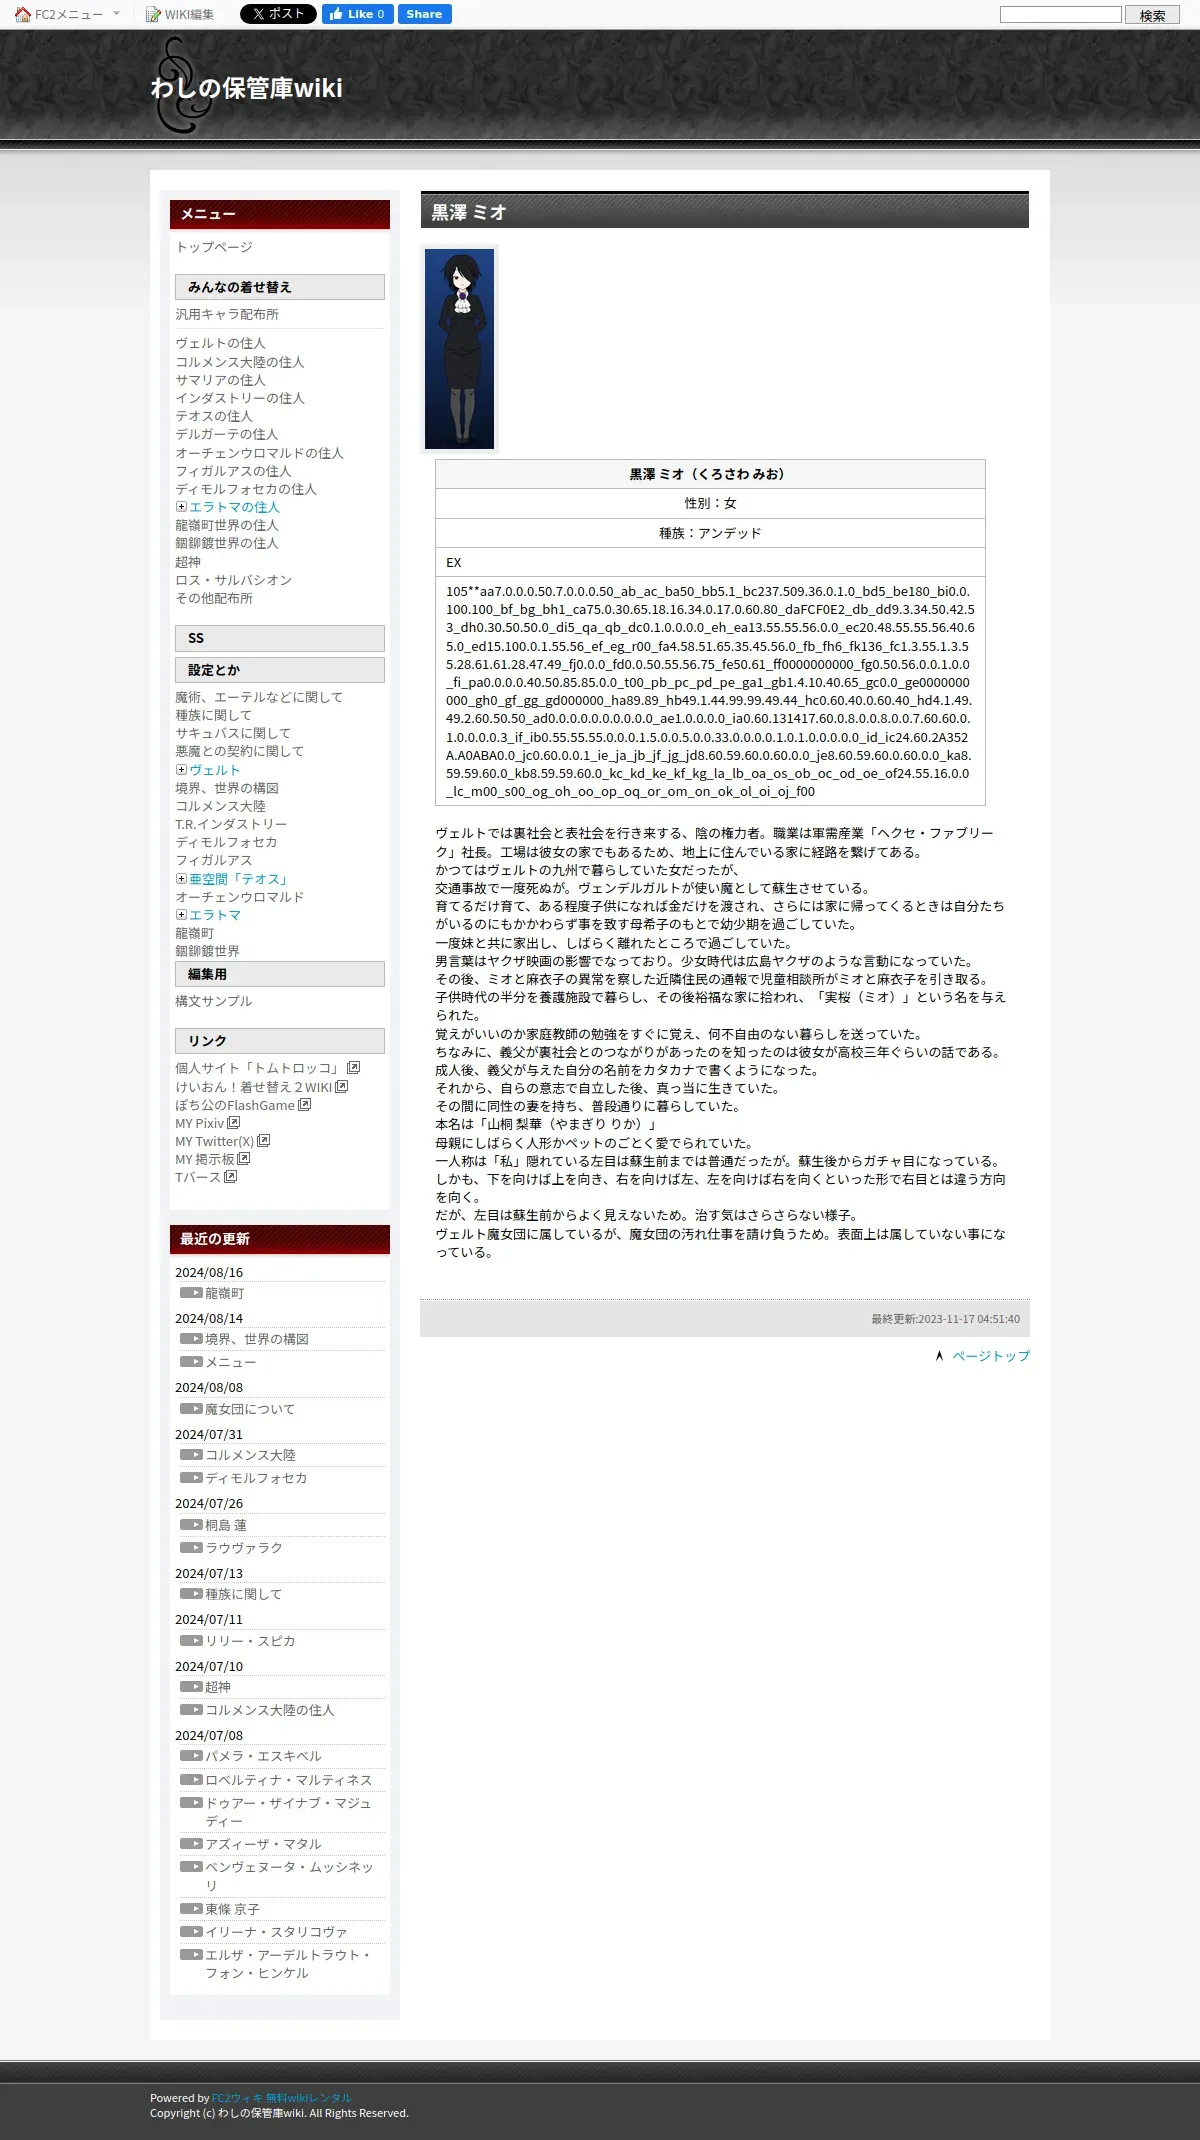The height and width of the screenshot is (2140, 1200).
Task: Expand the ヴェルト tree node
Action: [181, 770]
